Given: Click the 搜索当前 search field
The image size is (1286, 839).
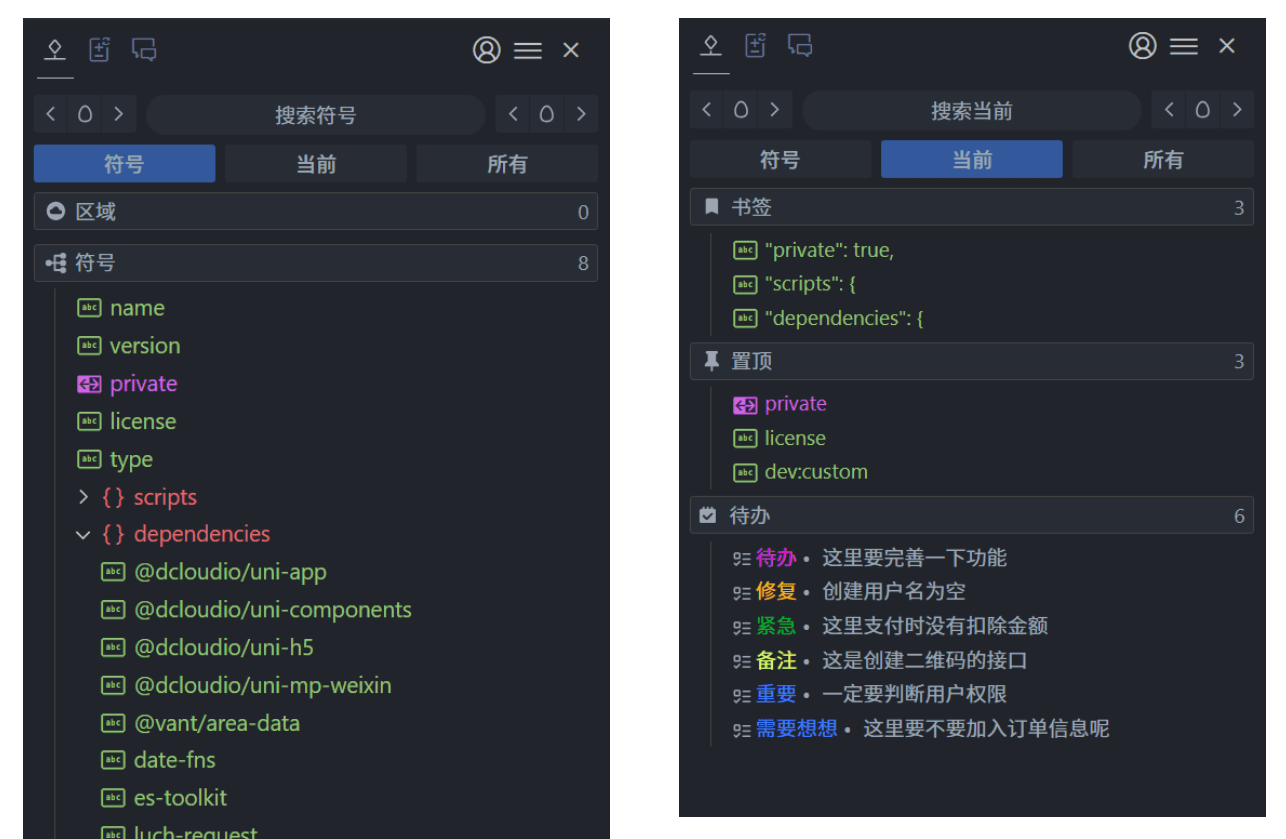Looking at the screenshot, I should [x=972, y=111].
